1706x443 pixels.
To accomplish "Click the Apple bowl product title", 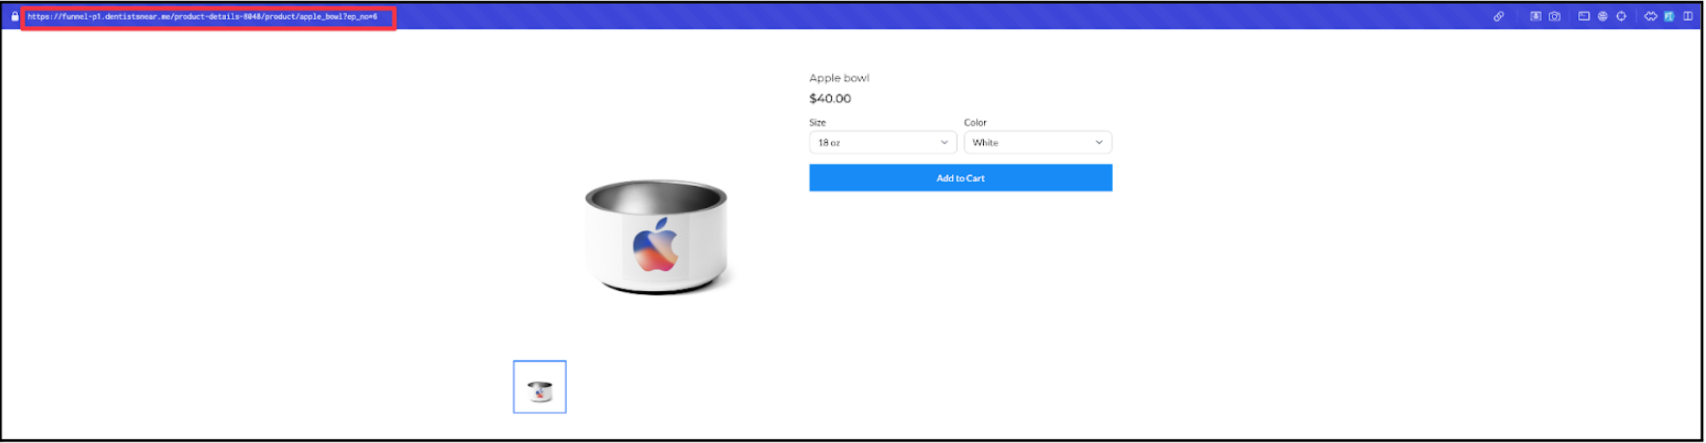I will [839, 78].
